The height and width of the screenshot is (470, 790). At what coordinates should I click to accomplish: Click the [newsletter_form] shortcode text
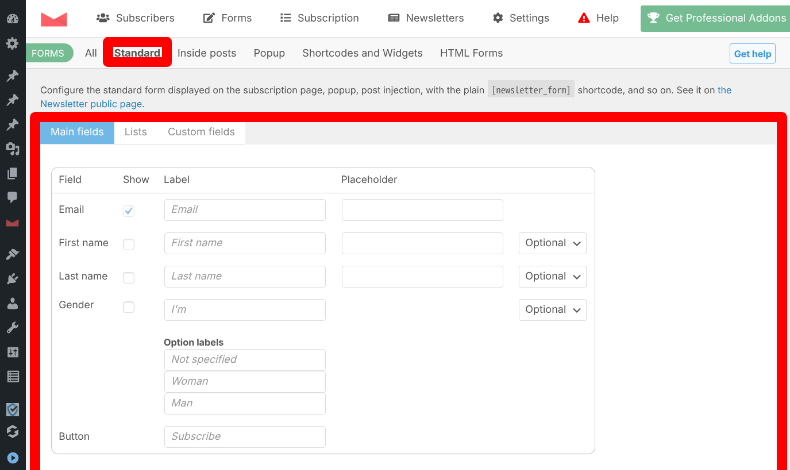(x=531, y=90)
